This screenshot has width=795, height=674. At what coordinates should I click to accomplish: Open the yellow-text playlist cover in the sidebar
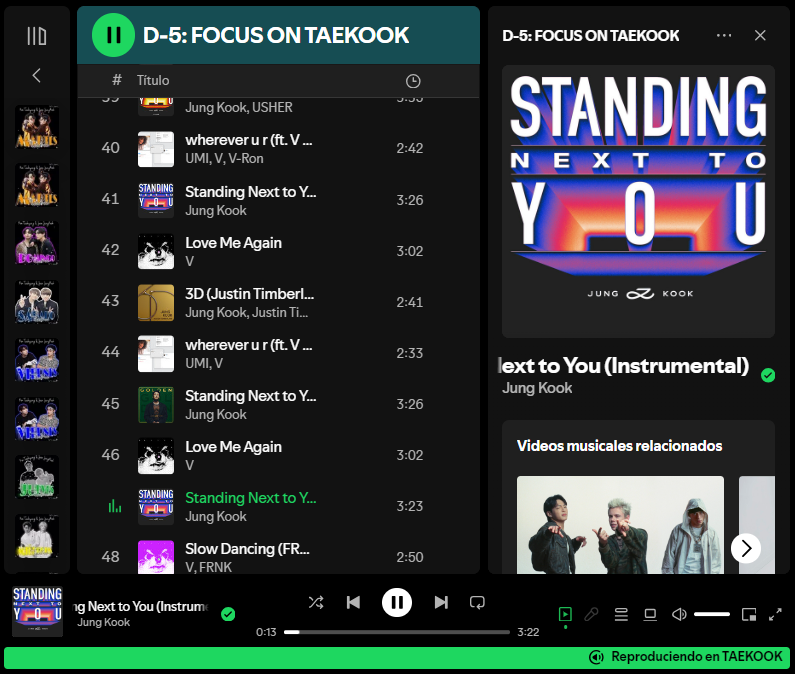(37, 536)
